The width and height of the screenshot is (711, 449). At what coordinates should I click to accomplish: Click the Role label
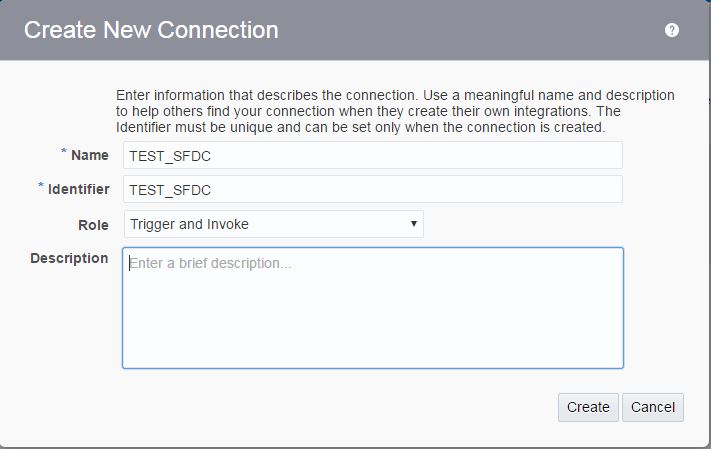[x=93, y=224]
